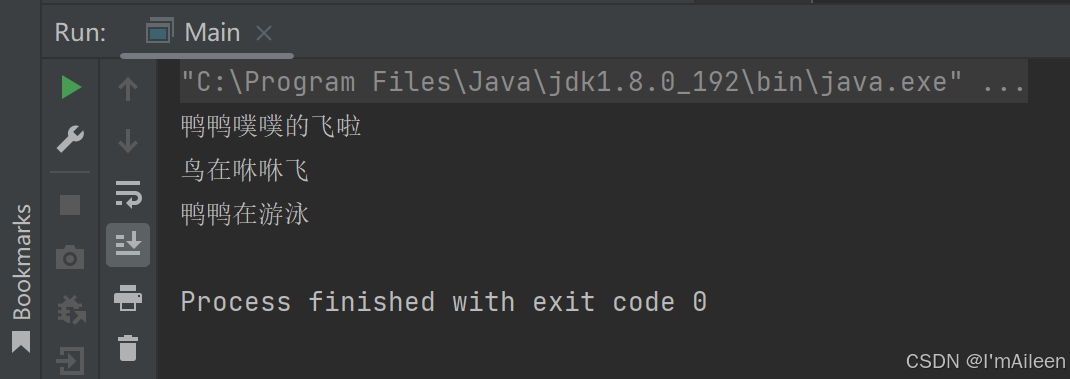The width and height of the screenshot is (1070, 379).
Task: Click the java.exe command line path
Action: point(573,83)
